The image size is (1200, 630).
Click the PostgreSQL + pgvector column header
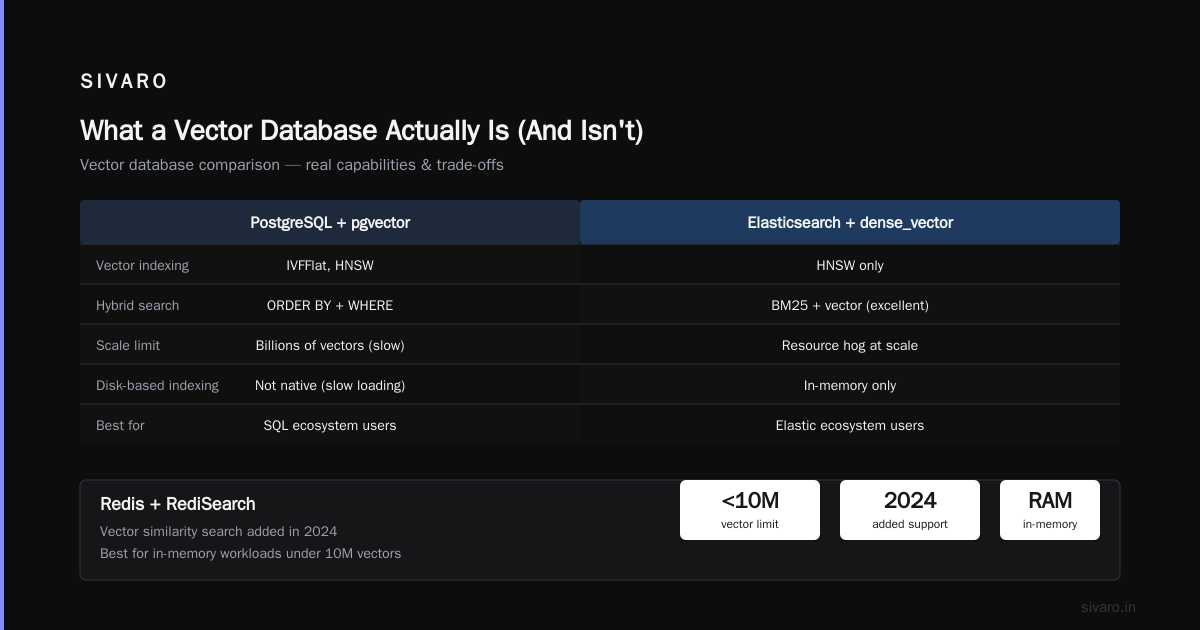[330, 222]
